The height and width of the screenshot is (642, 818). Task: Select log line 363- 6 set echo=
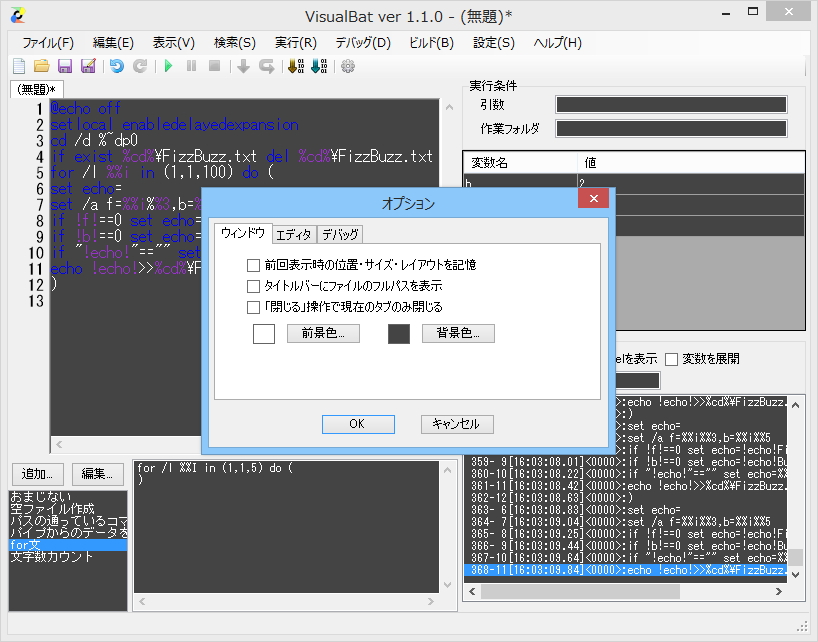click(x=625, y=510)
